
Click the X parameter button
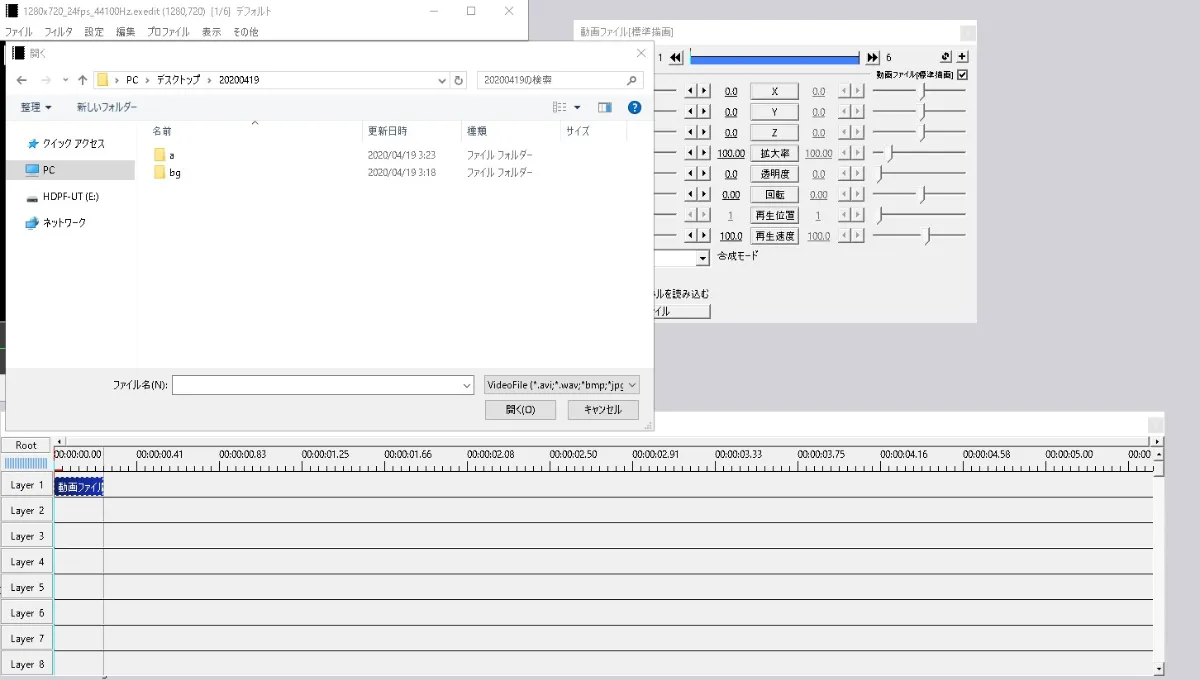(774, 91)
